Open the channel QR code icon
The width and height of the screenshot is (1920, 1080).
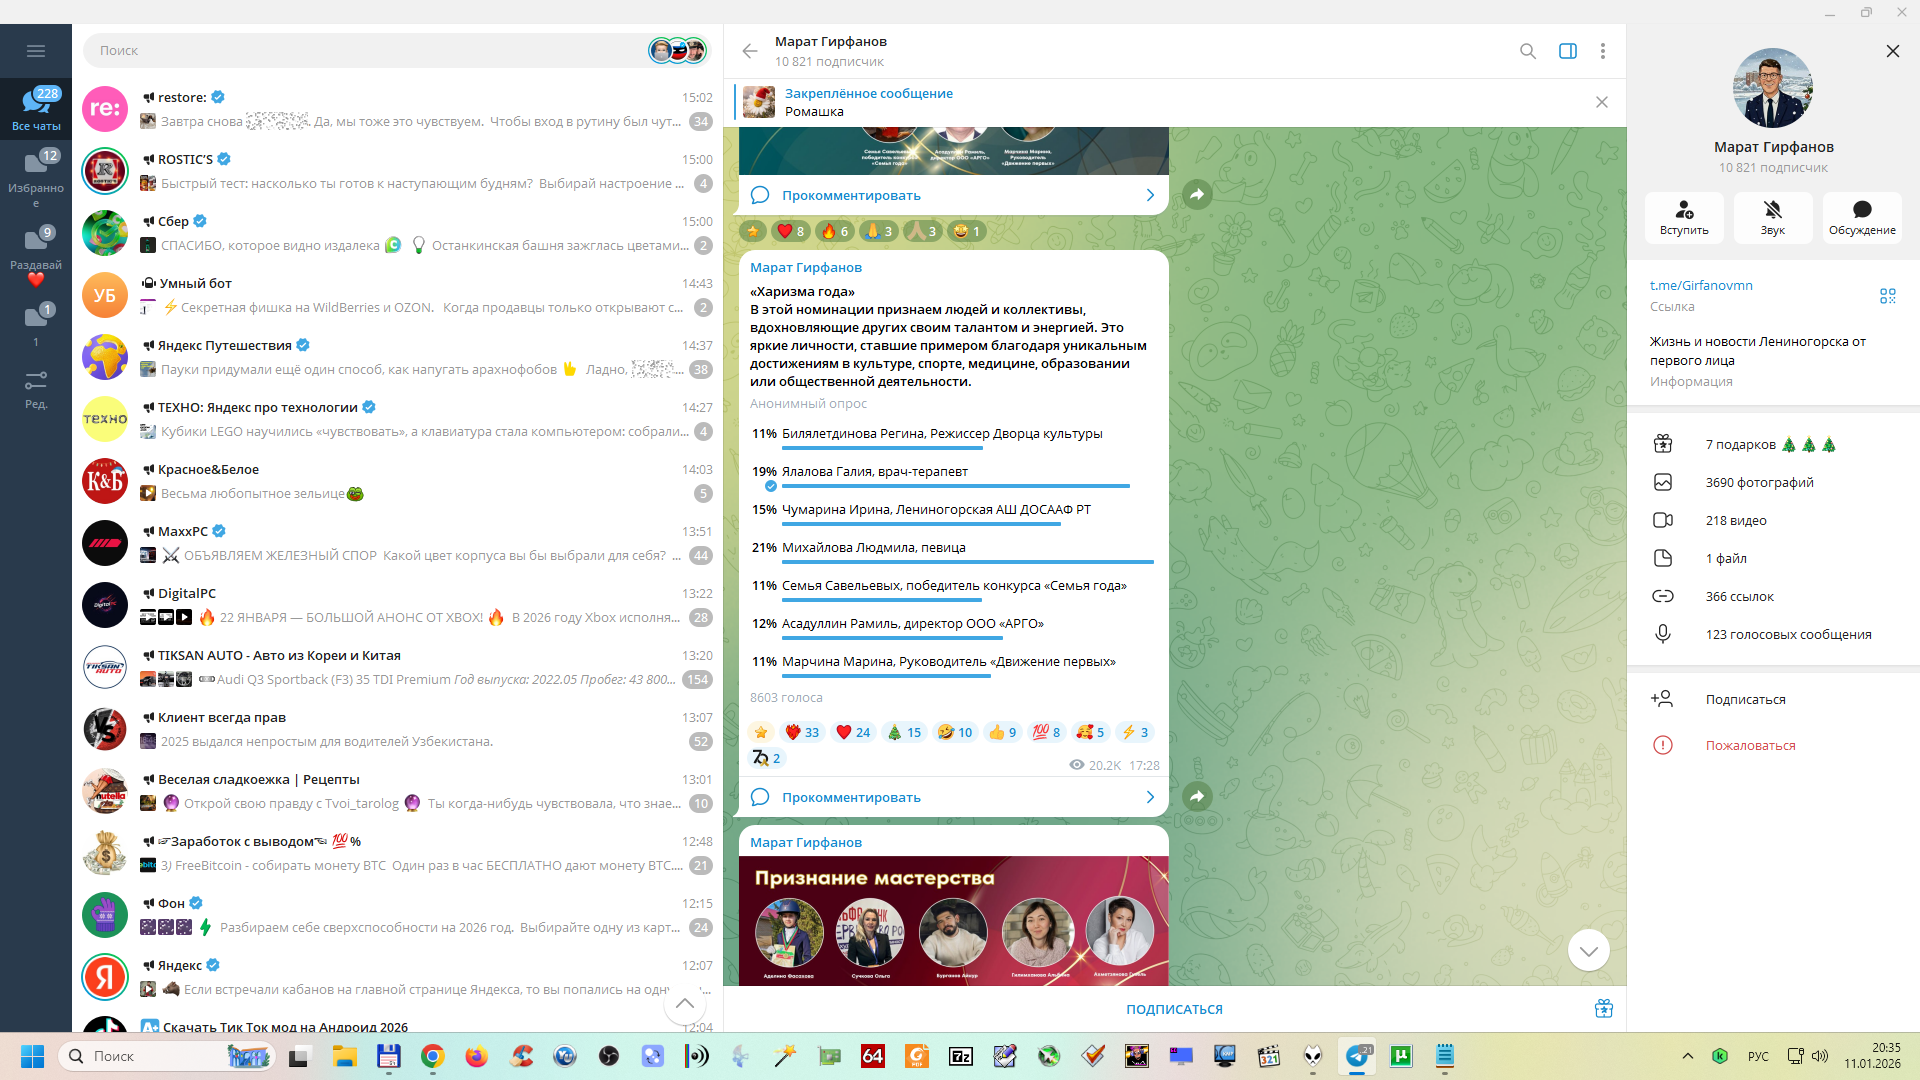pyautogui.click(x=1887, y=296)
